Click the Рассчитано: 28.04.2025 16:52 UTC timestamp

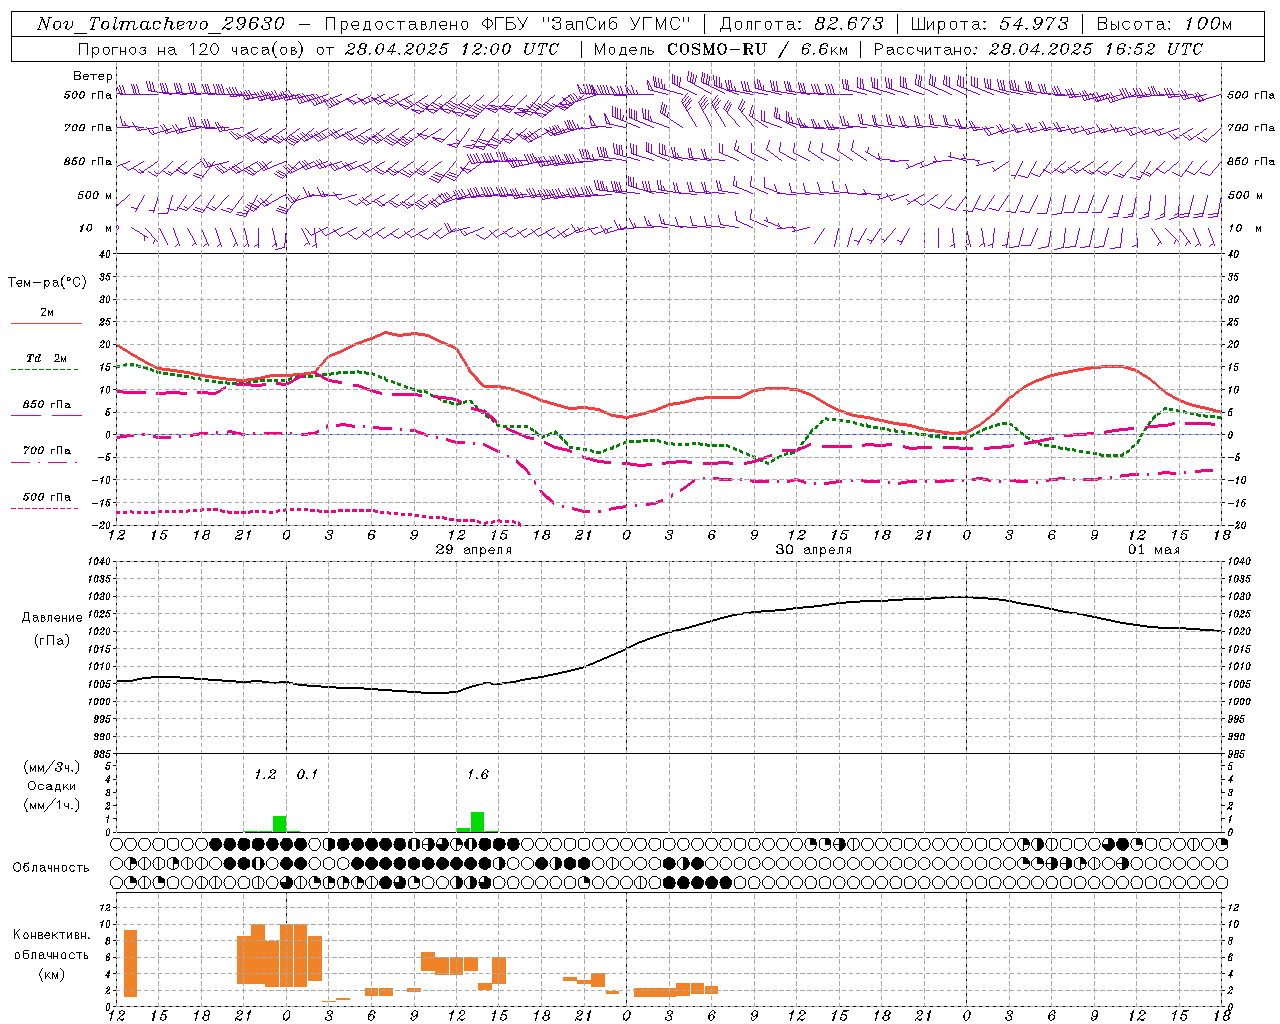(x=1038, y=49)
